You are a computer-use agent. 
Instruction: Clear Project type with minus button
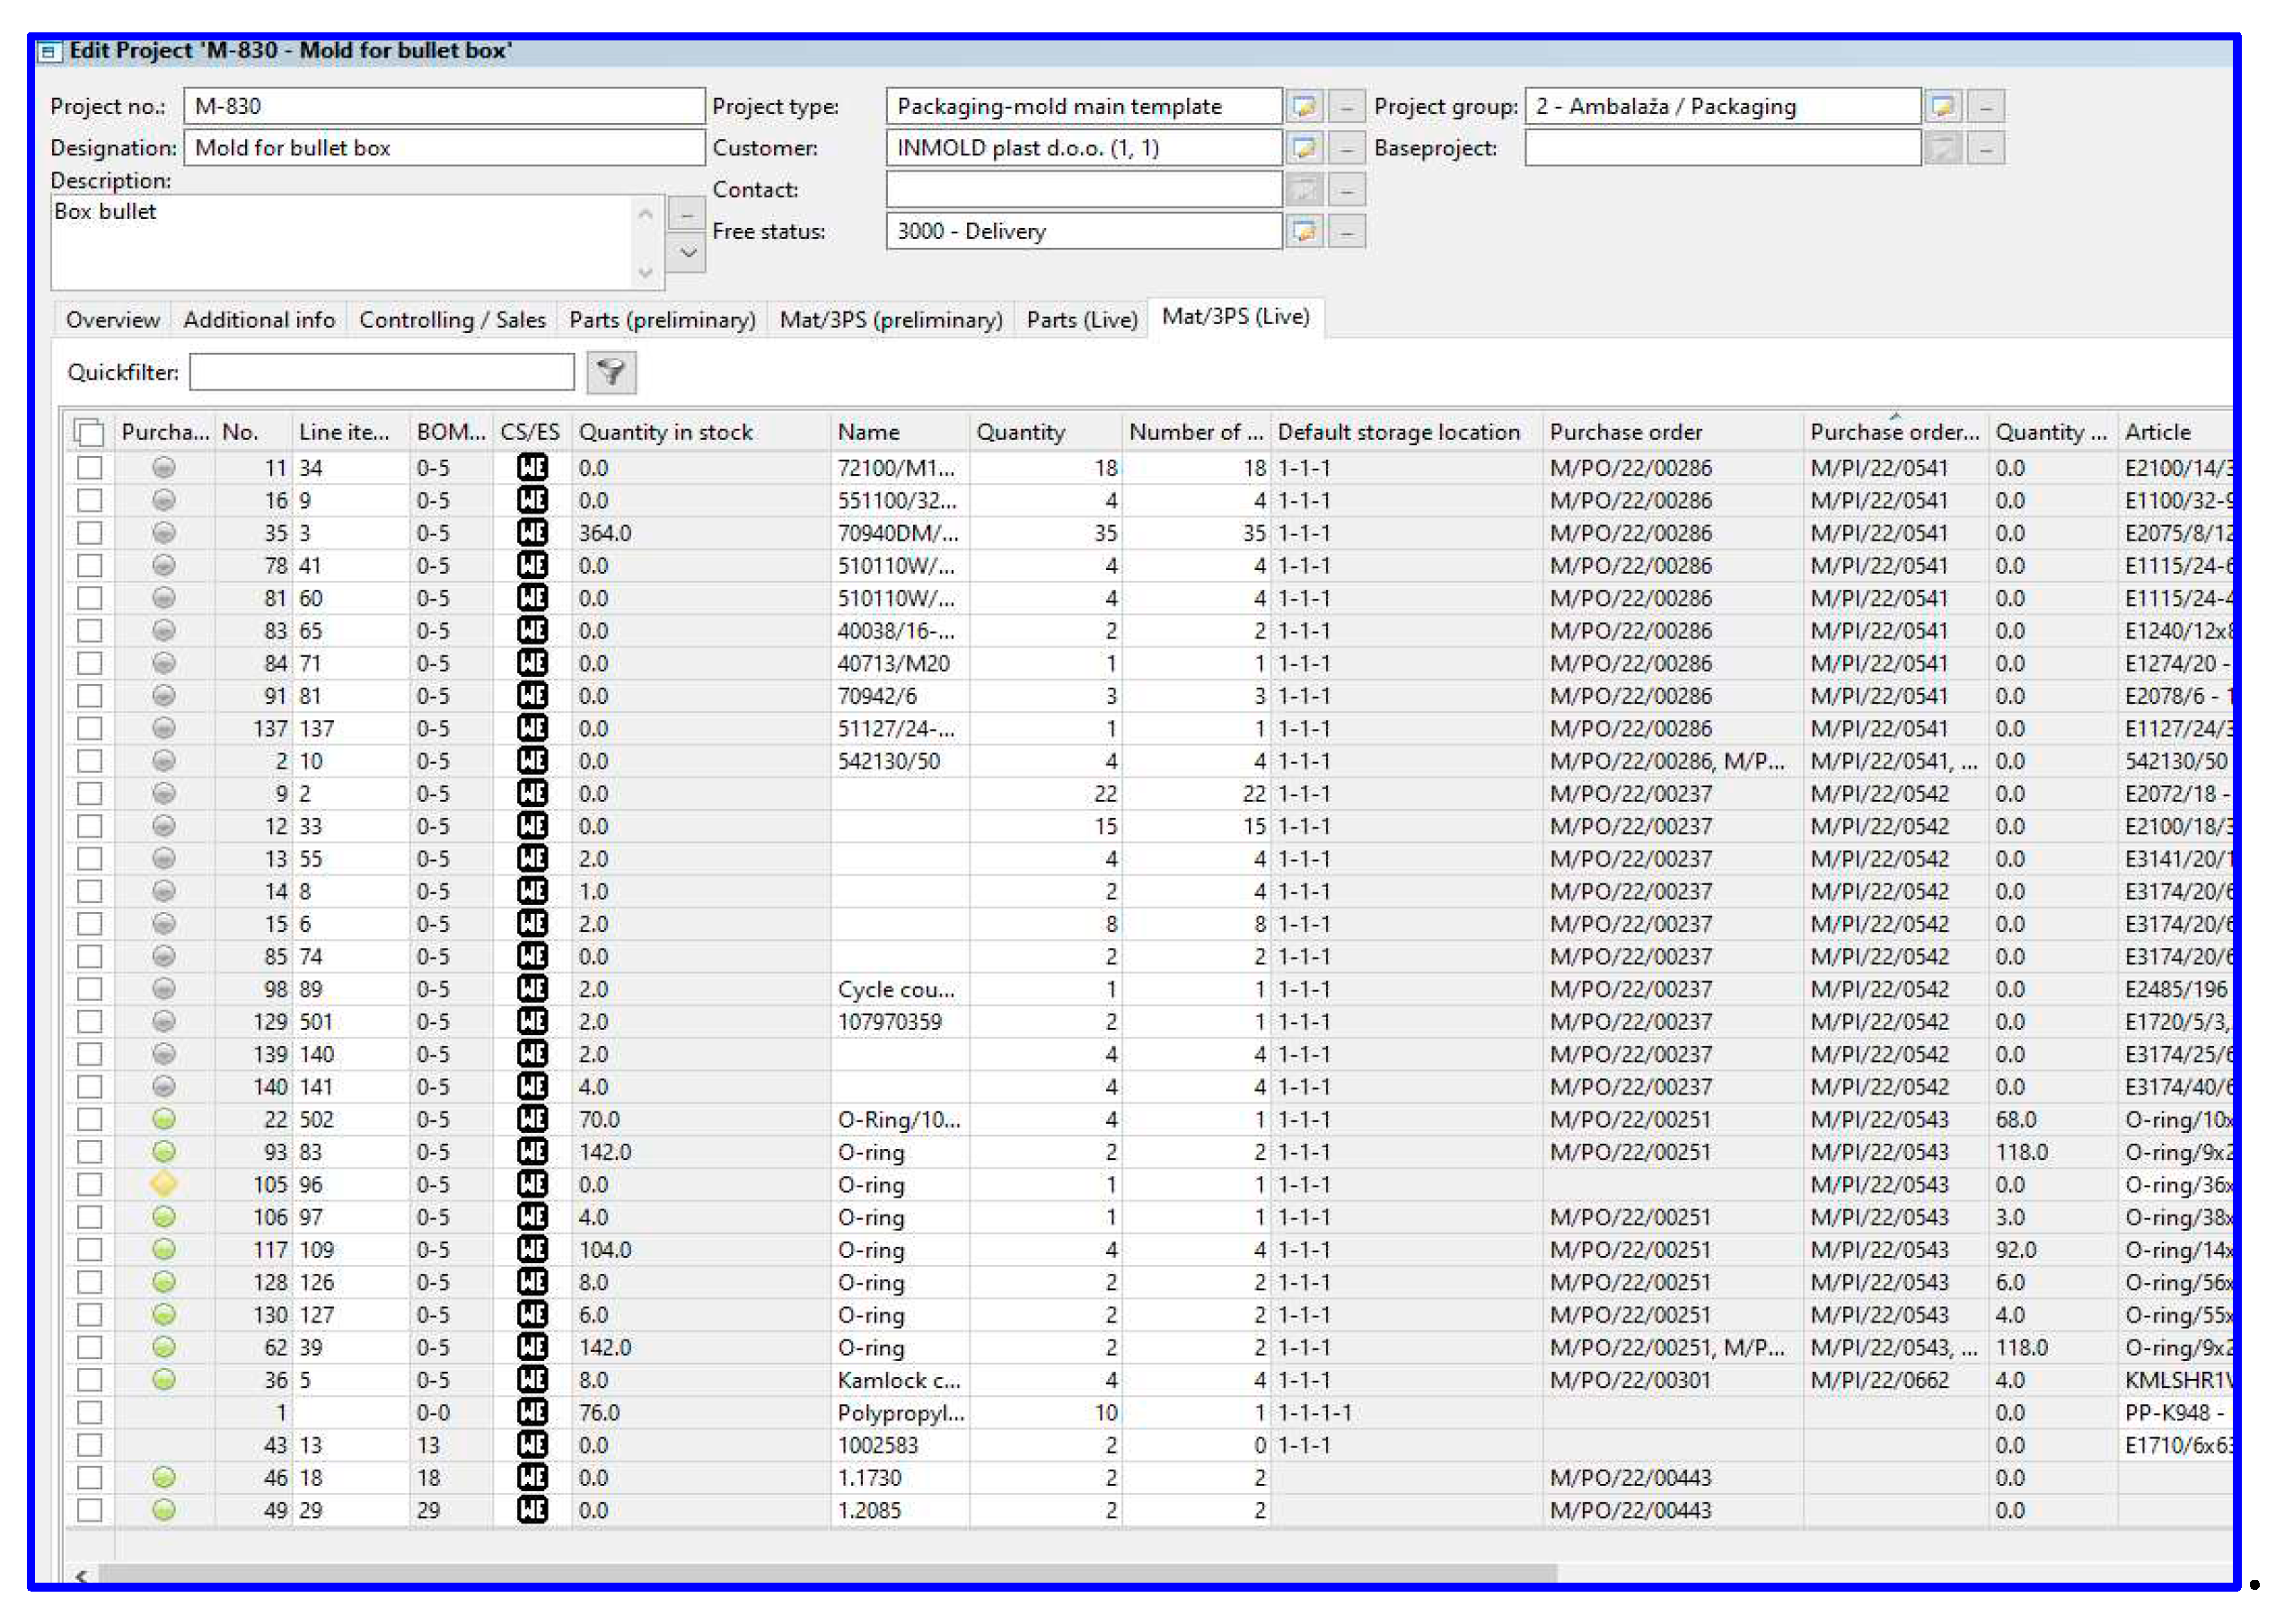[x=1346, y=106]
